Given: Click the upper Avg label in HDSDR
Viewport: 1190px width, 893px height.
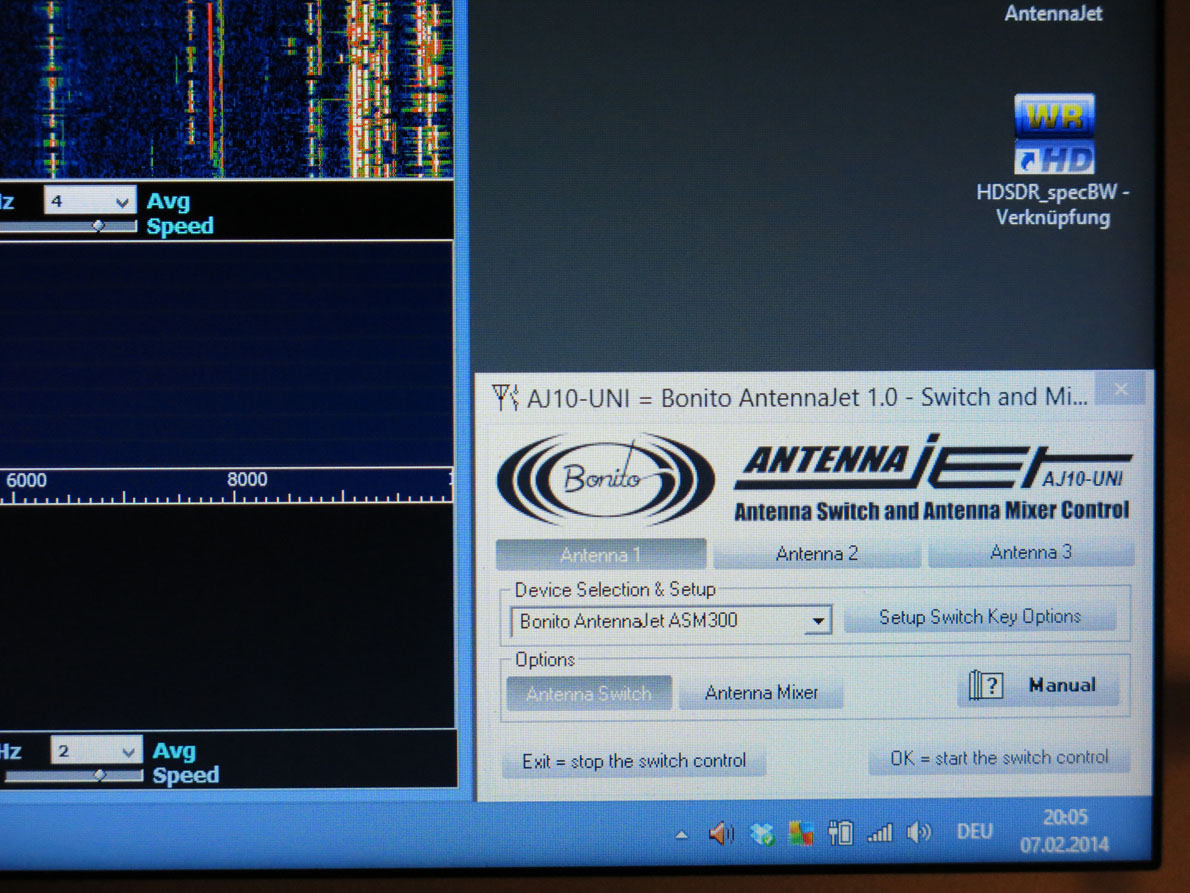Looking at the screenshot, I should pos(168,202).
